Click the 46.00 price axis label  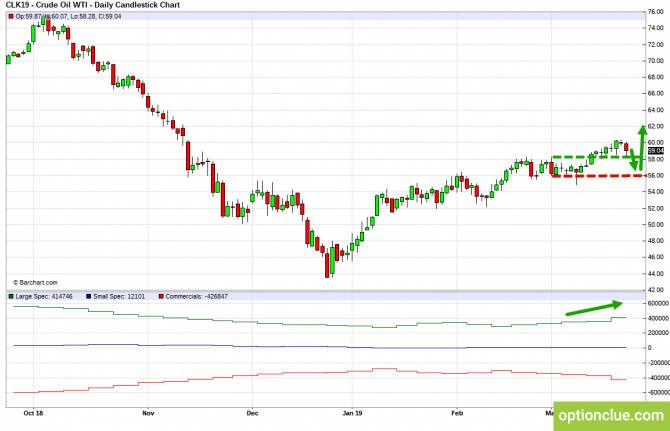coord(655,257)
